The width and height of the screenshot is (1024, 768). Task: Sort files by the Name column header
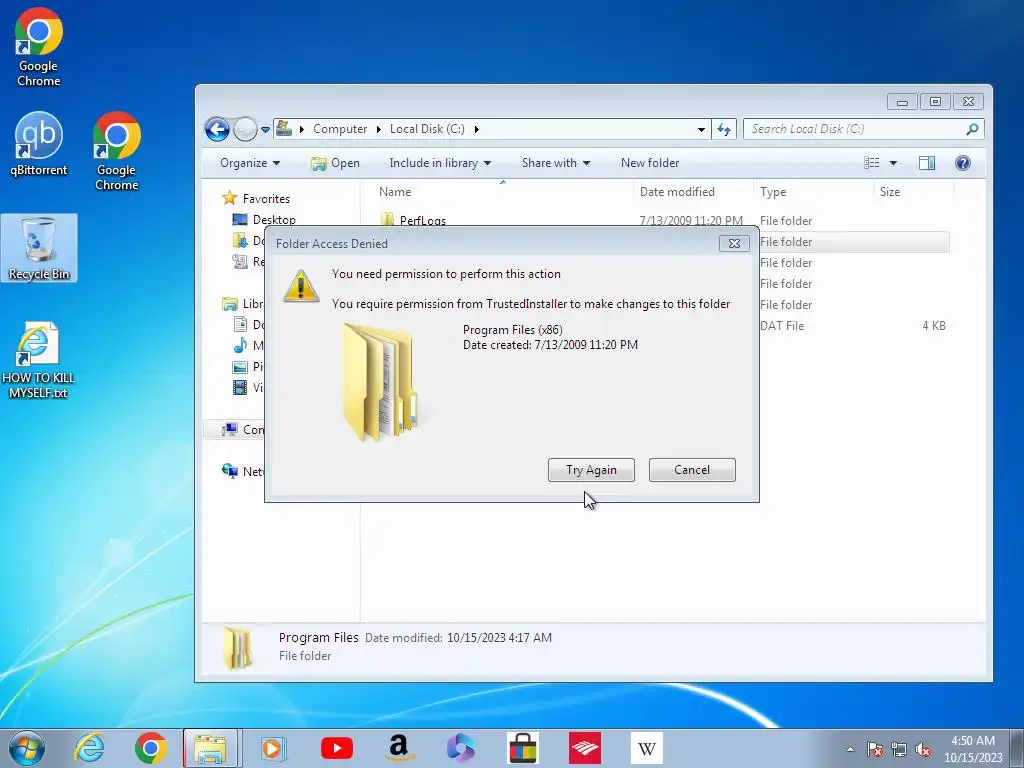pyautogui.click(x=395, y=191)
